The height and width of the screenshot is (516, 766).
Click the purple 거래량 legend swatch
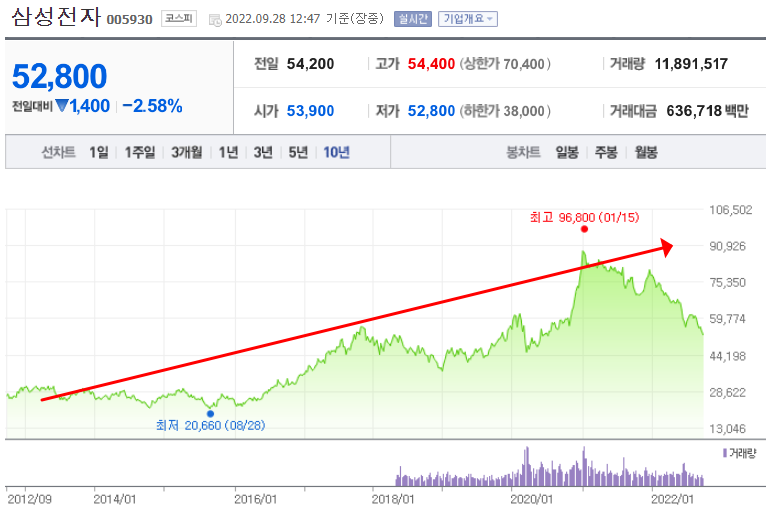tap(725, 453)
